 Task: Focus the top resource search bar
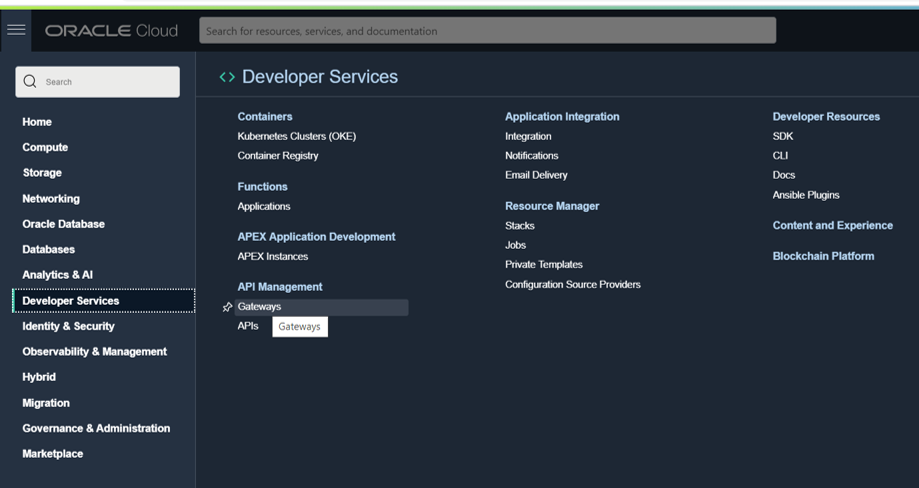pyautogui.click(x=488, y=30)
